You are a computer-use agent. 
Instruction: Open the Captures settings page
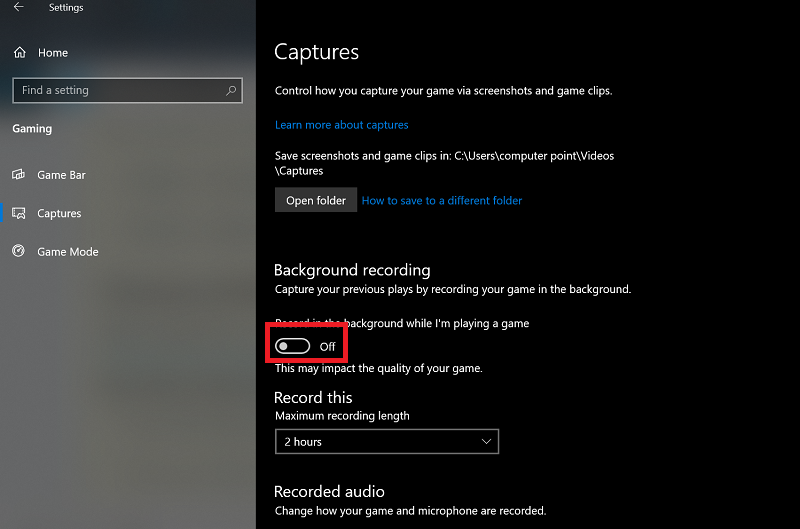click(59, 213)
